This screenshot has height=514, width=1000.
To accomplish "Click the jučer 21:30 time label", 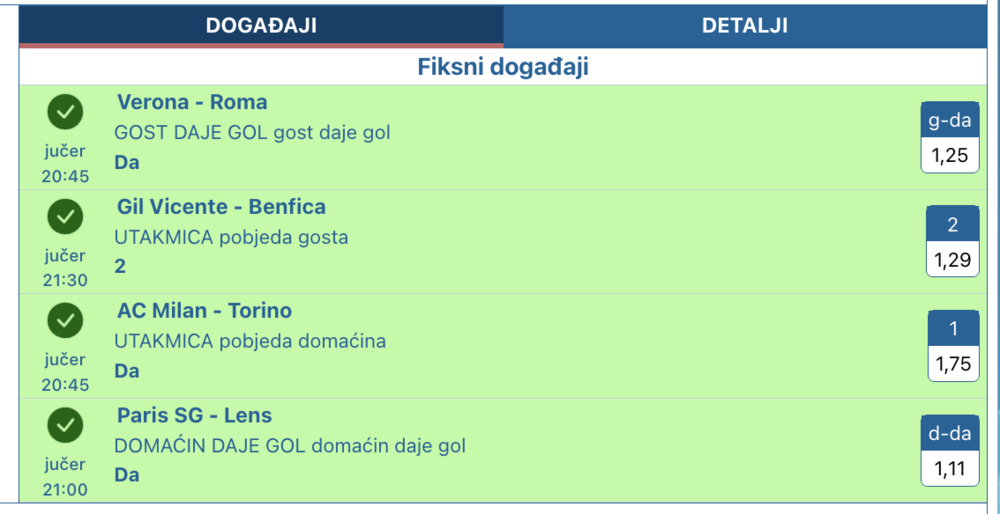I will 65,268.
